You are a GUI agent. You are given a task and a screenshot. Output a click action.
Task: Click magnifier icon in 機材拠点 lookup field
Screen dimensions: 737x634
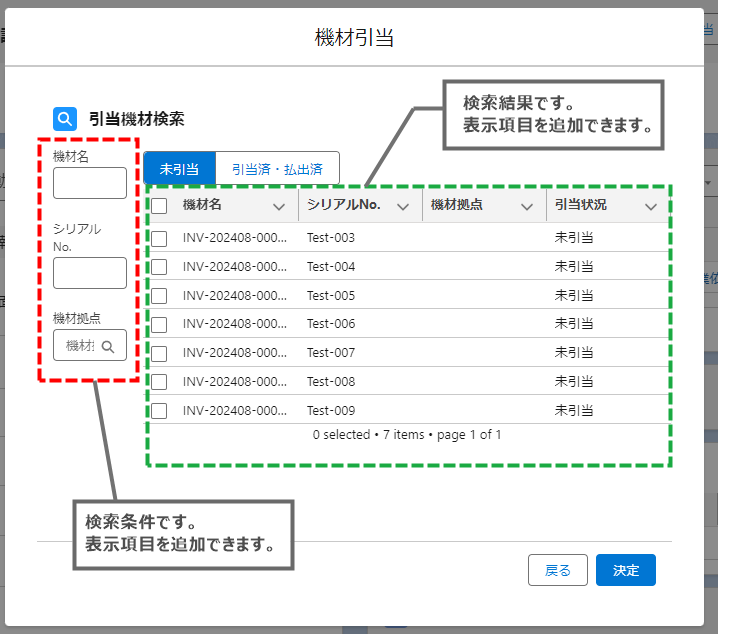(x=107, y=346)
